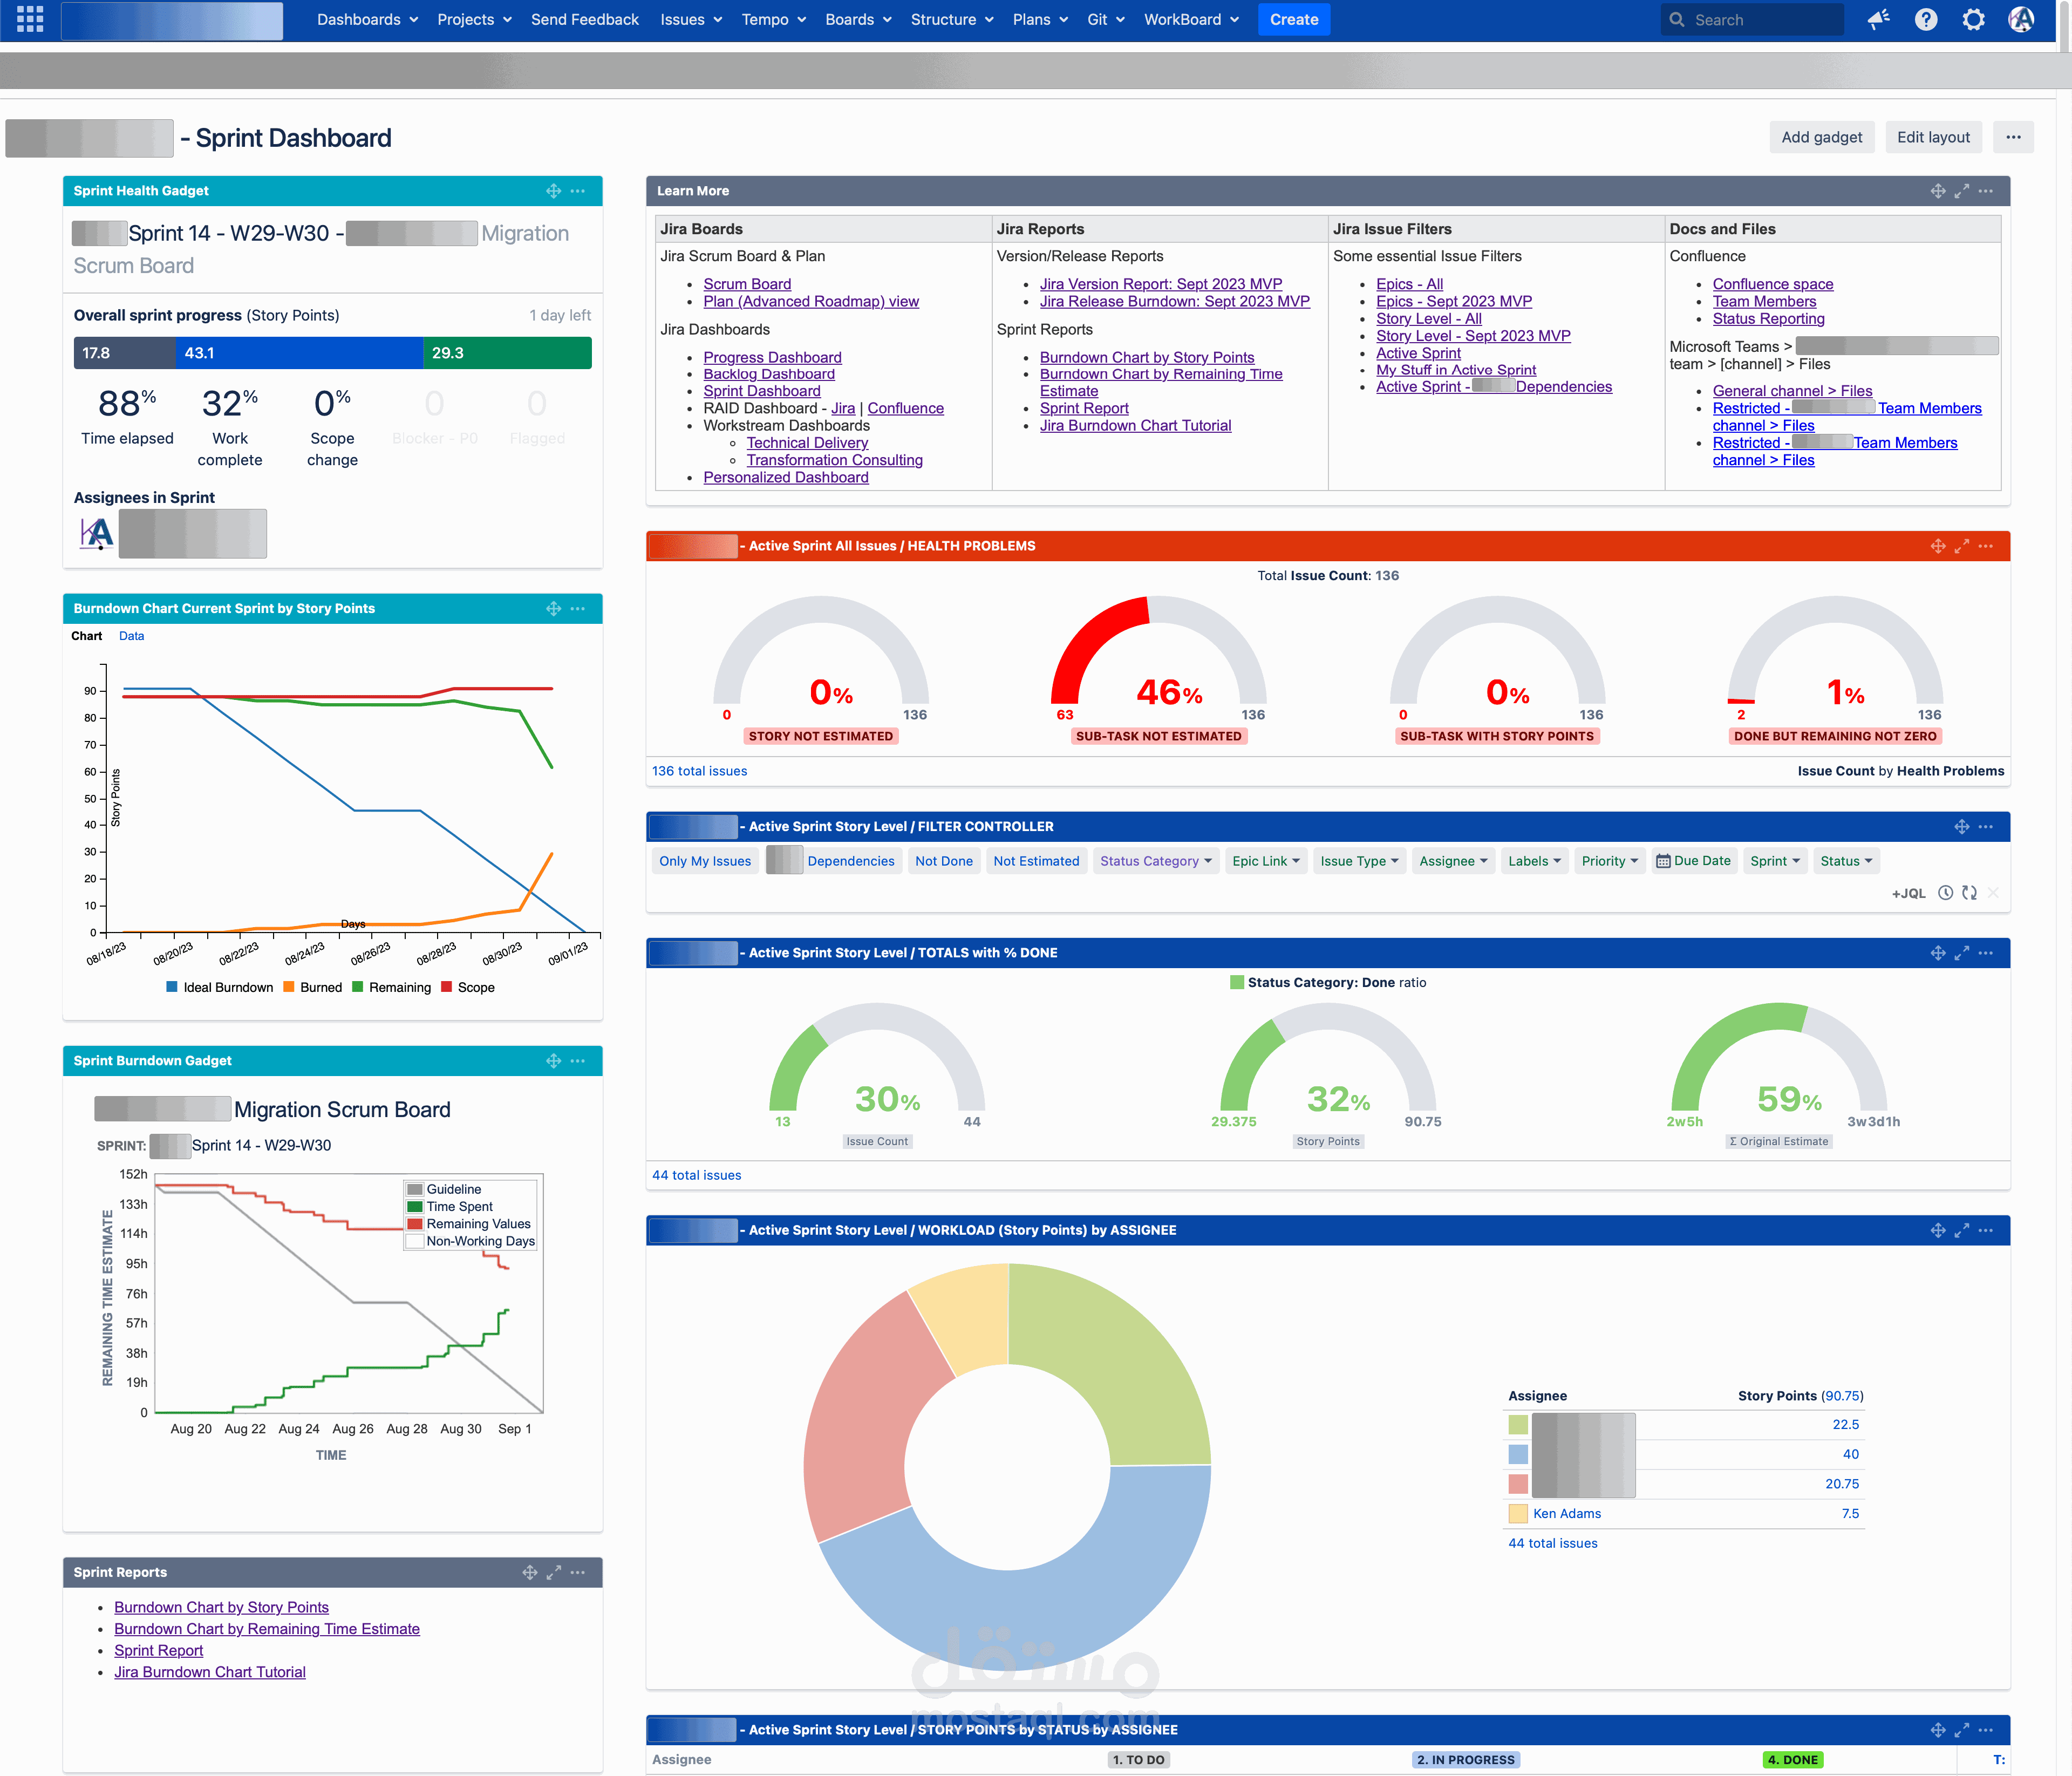Image resolution: width=2072 pixels, height=1776 pixels.
Task: Open more options on WORKLOAD by ASSIGNEE gadget
Action: click(x=1986, y=1231)
